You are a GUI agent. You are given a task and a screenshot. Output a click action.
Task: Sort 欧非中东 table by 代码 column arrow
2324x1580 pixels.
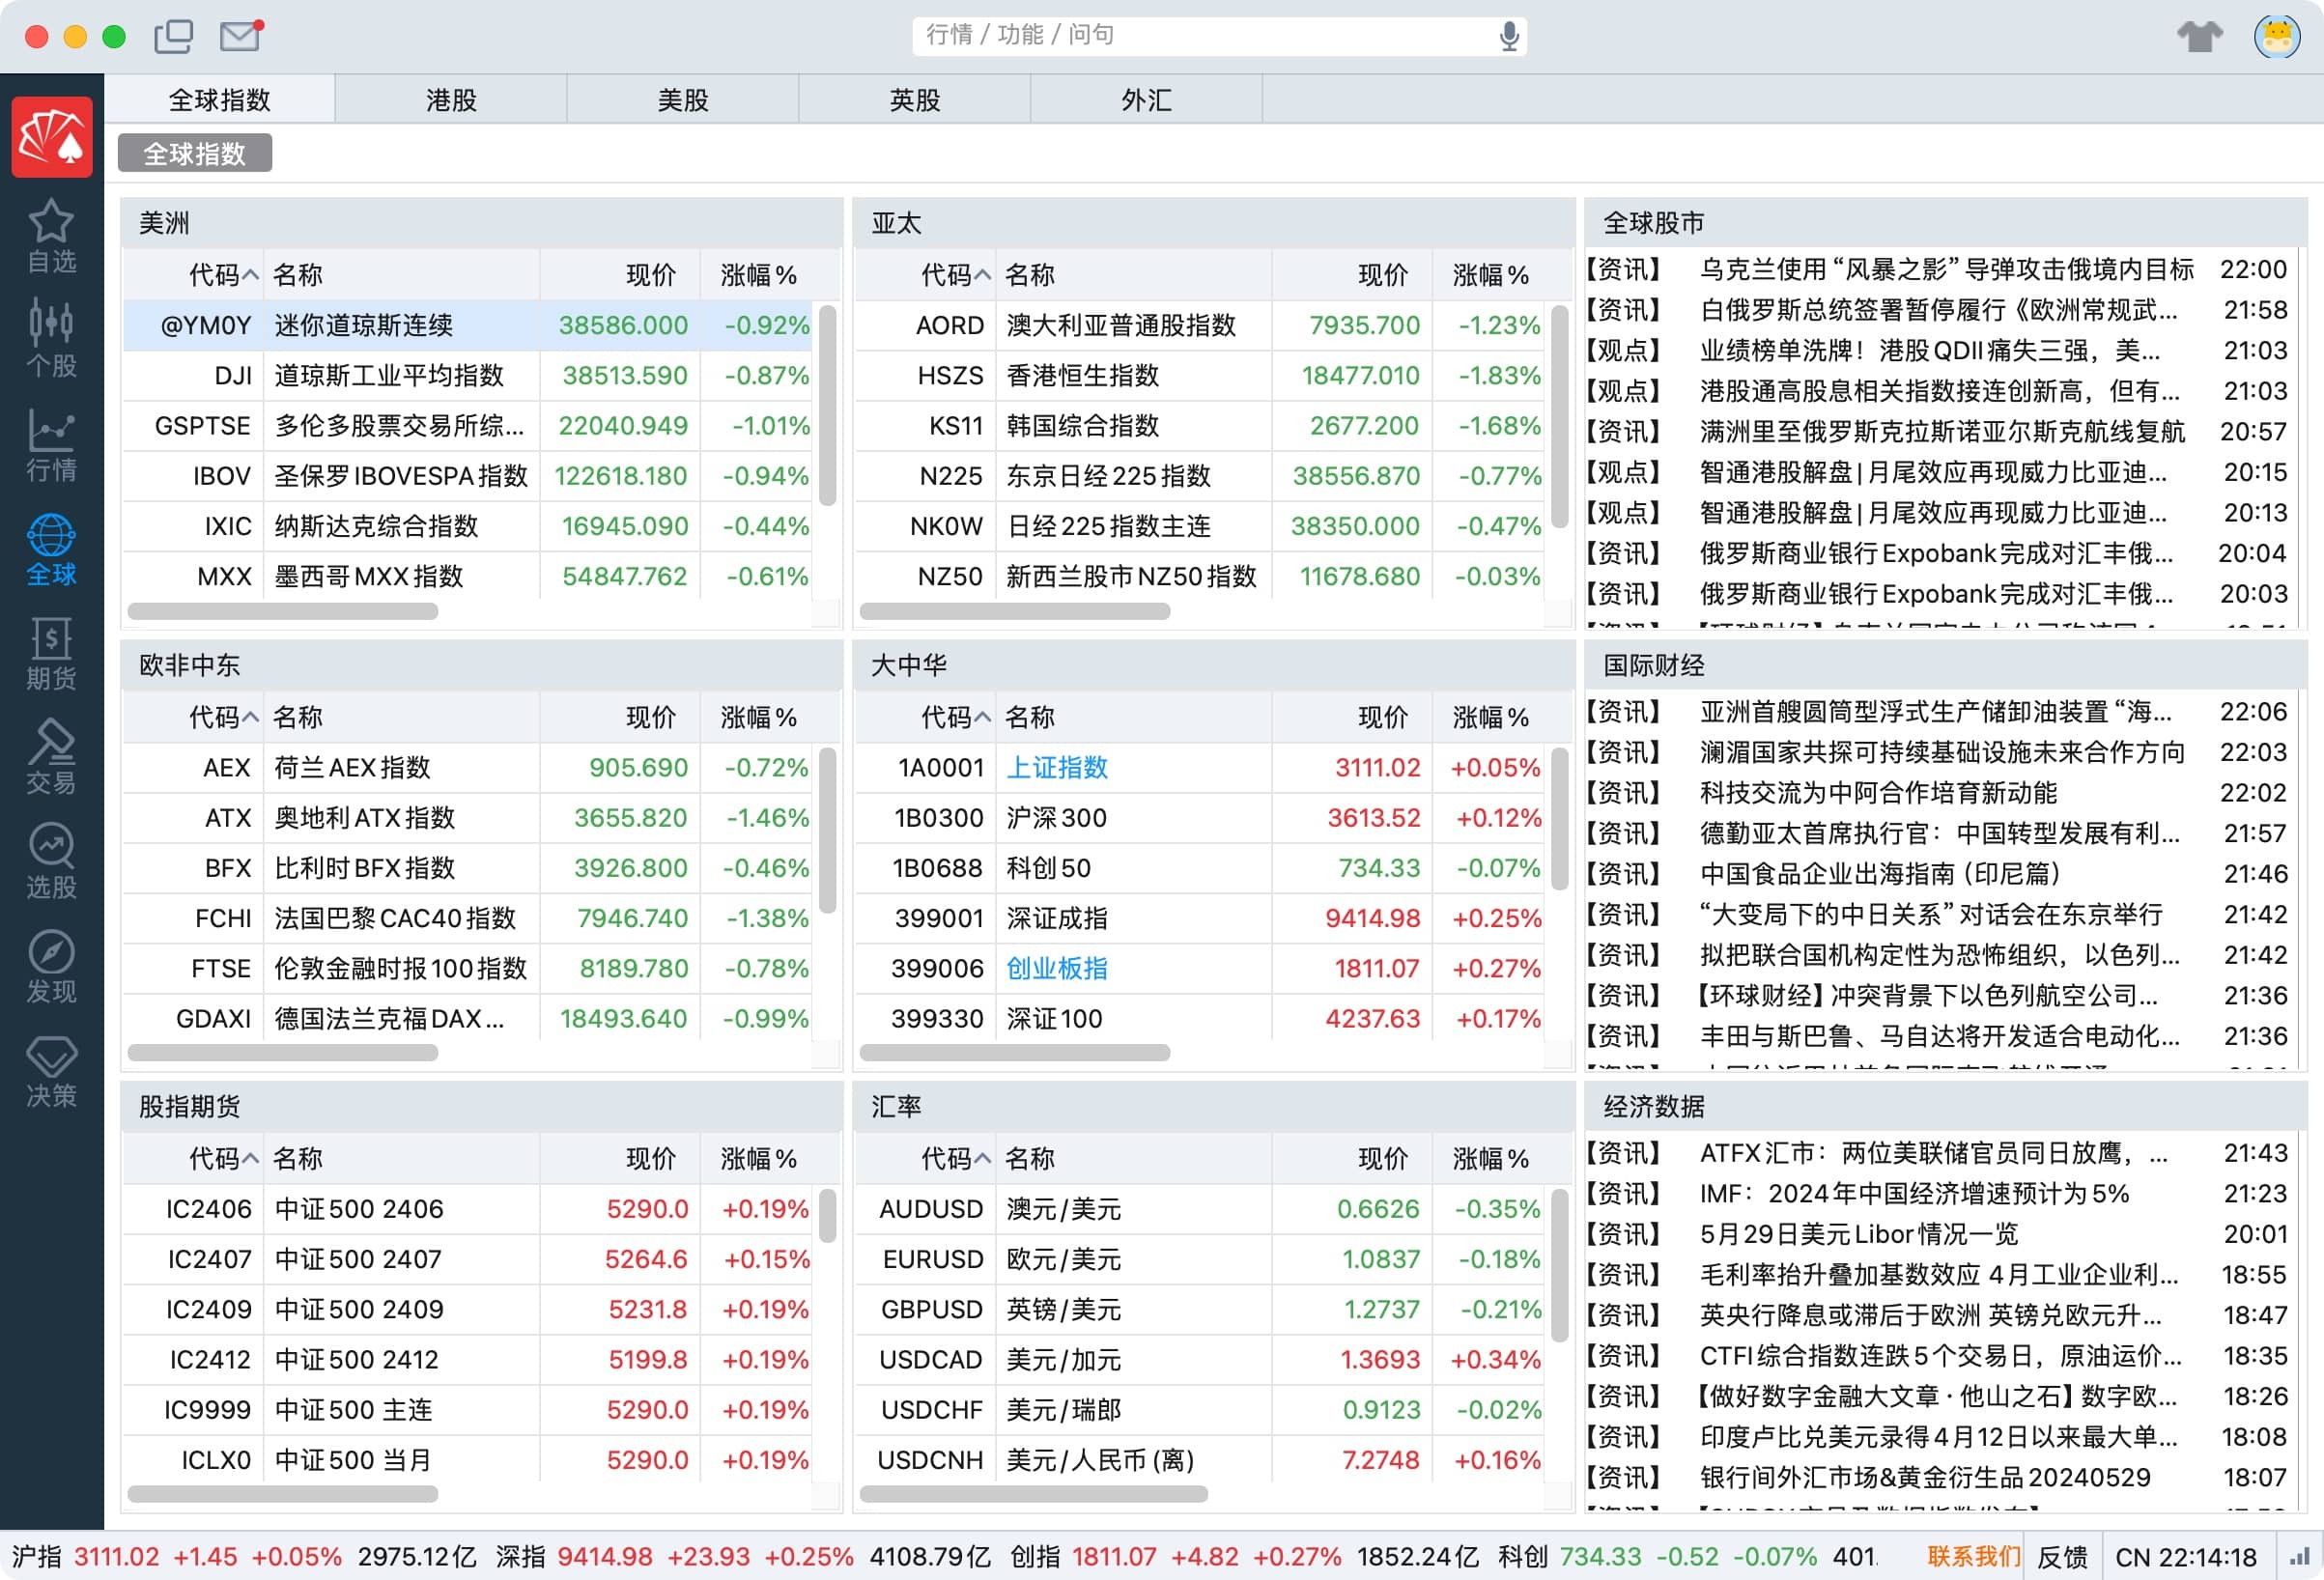(250, 717)
